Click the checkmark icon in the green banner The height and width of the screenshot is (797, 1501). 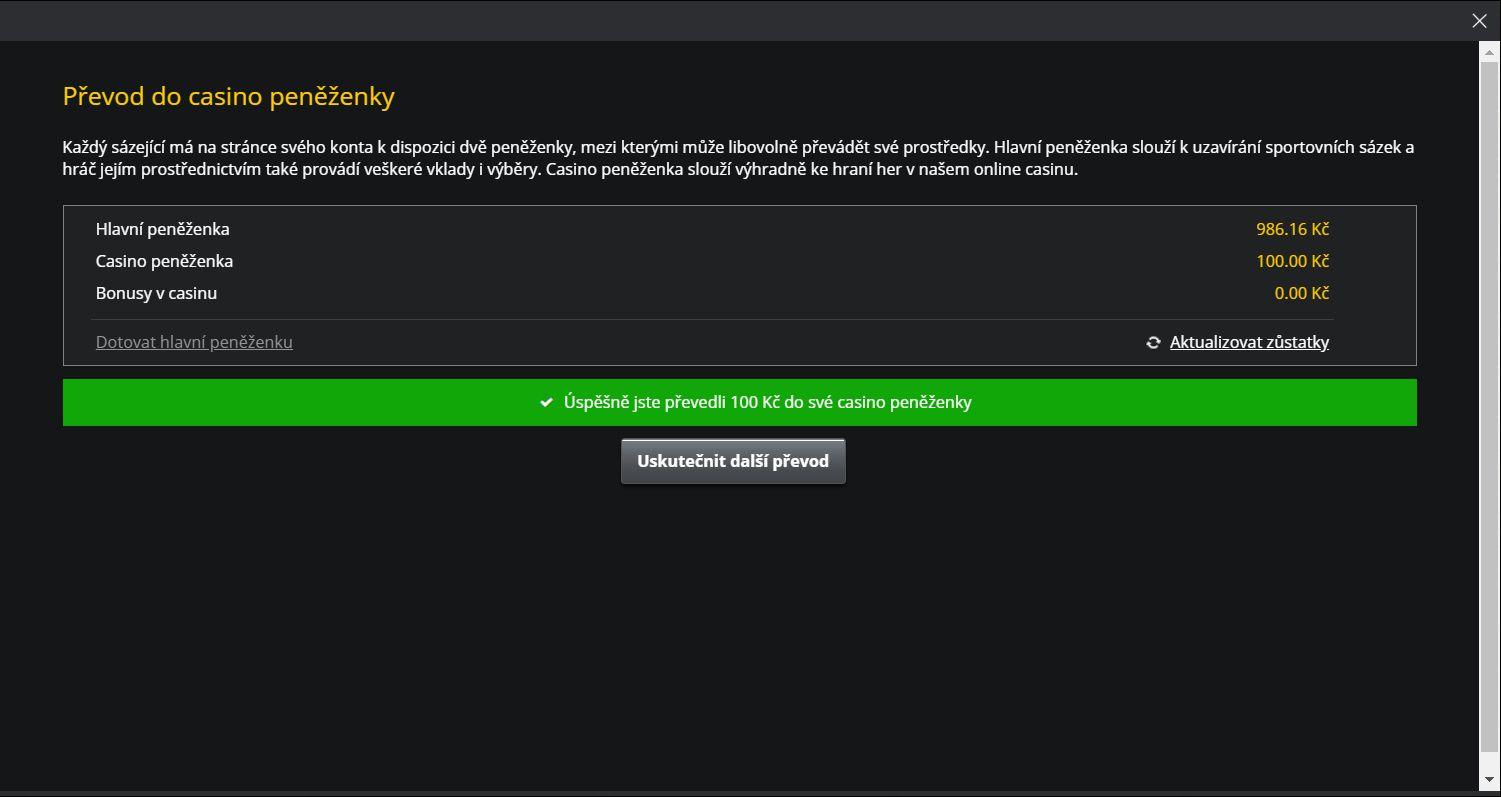(546, 402)
